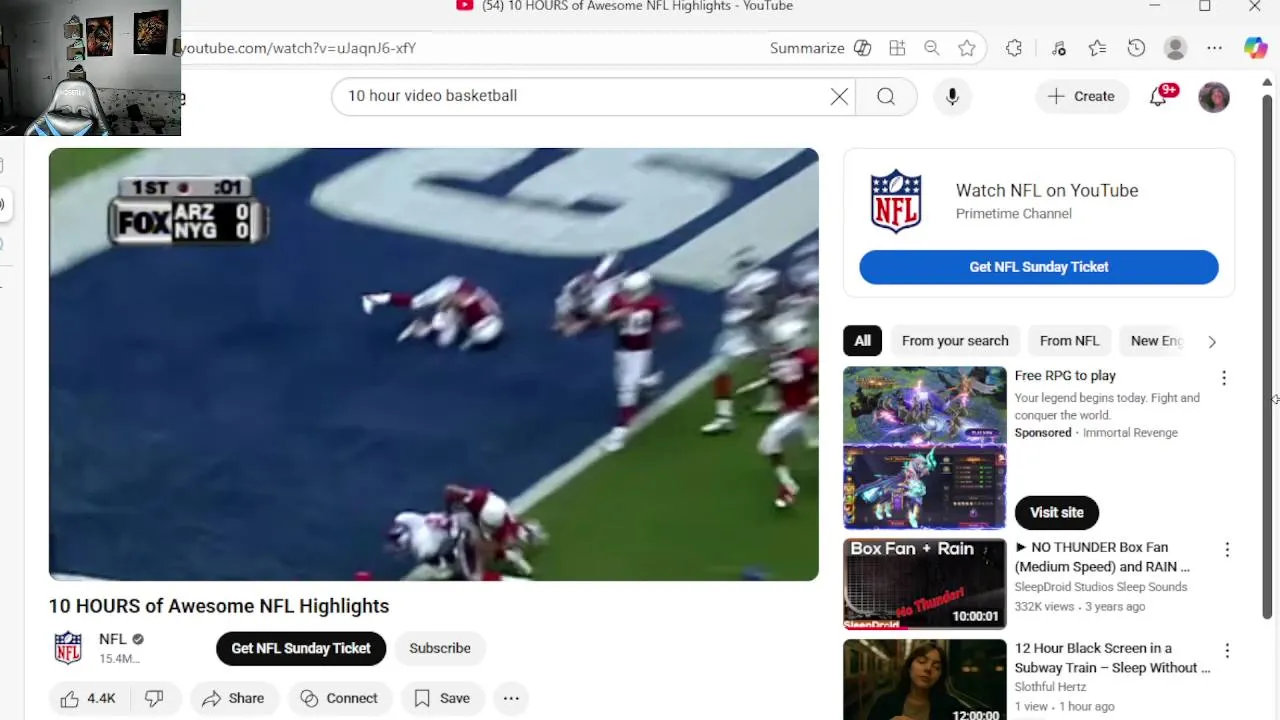
Task: Open the account avatar menu
Action: point(1213,97)
